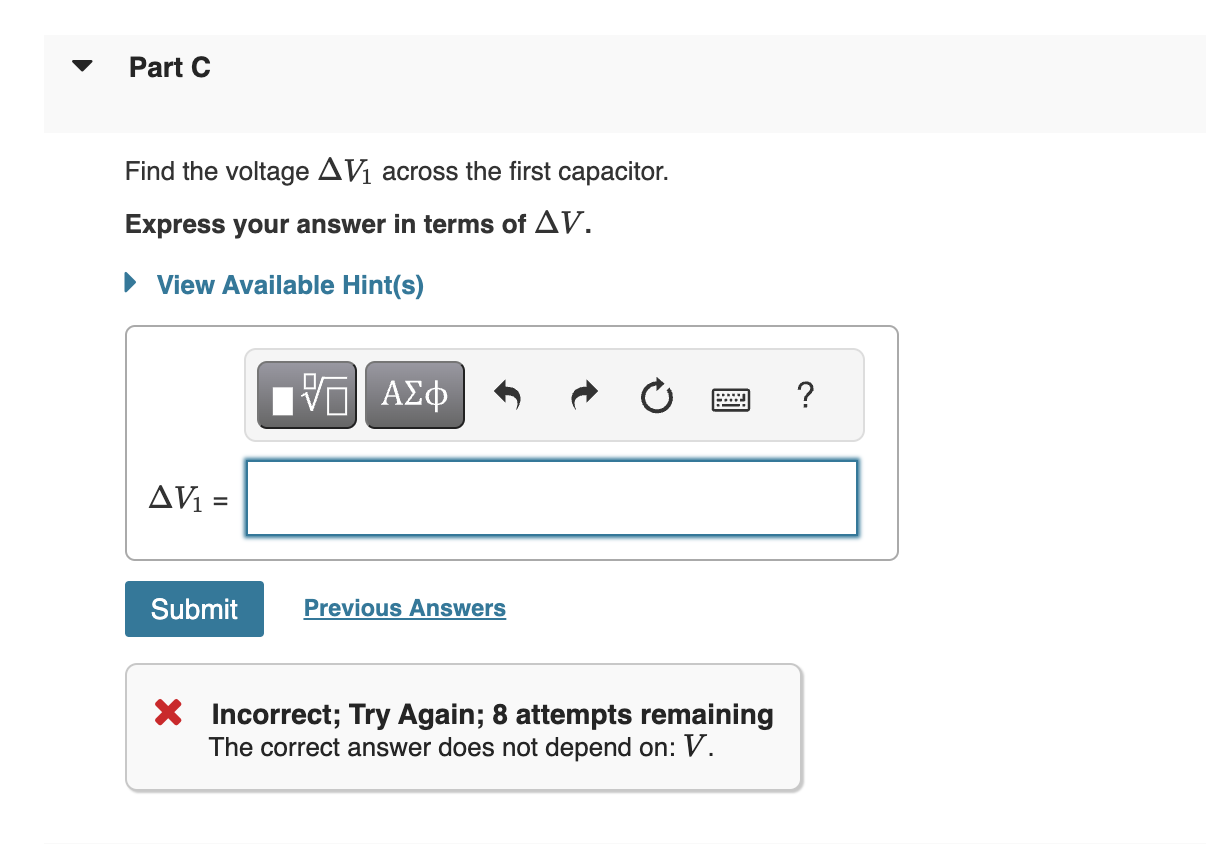Open the math templates palette
Image resolution: width=1206 pixels, height=844 pixels.
pyautogui.click(x=306, y=394)
